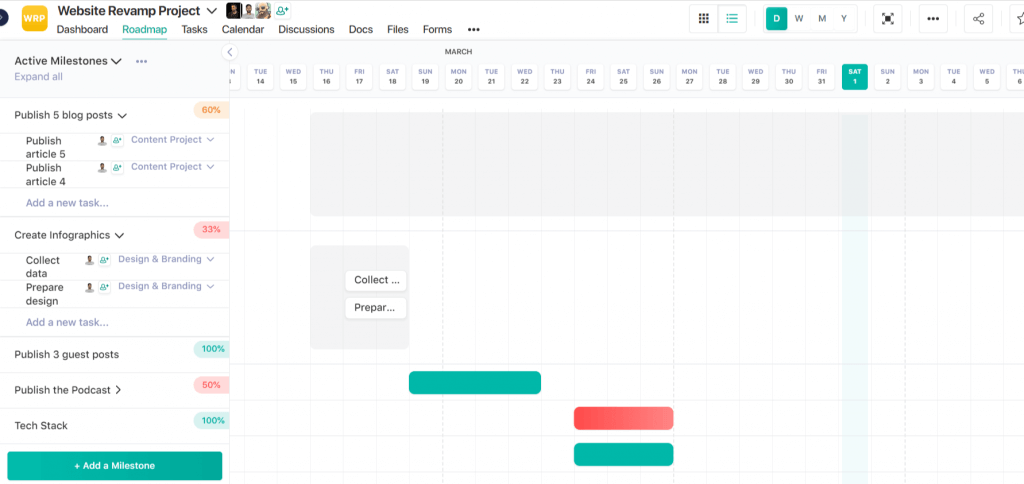Switch to list view icon
Image resolution: width=1024 pixels, height=484 pixels.
point(732,18)
